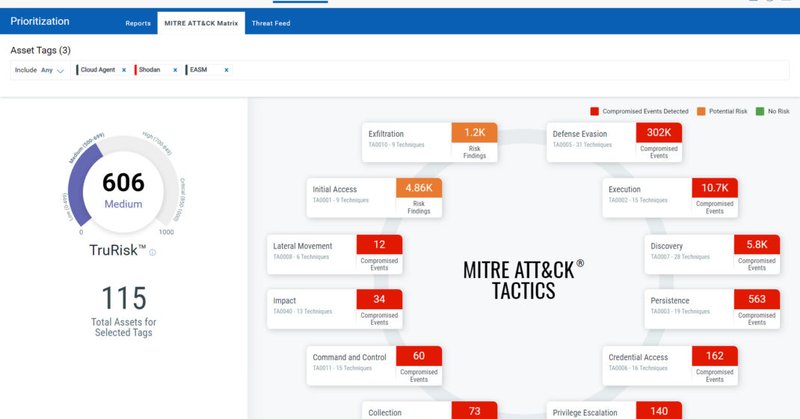Screen dimensions: 800x419
Task: Click the 34 compromised events badge
Action: pyautogui.click(x=379, y=299)
